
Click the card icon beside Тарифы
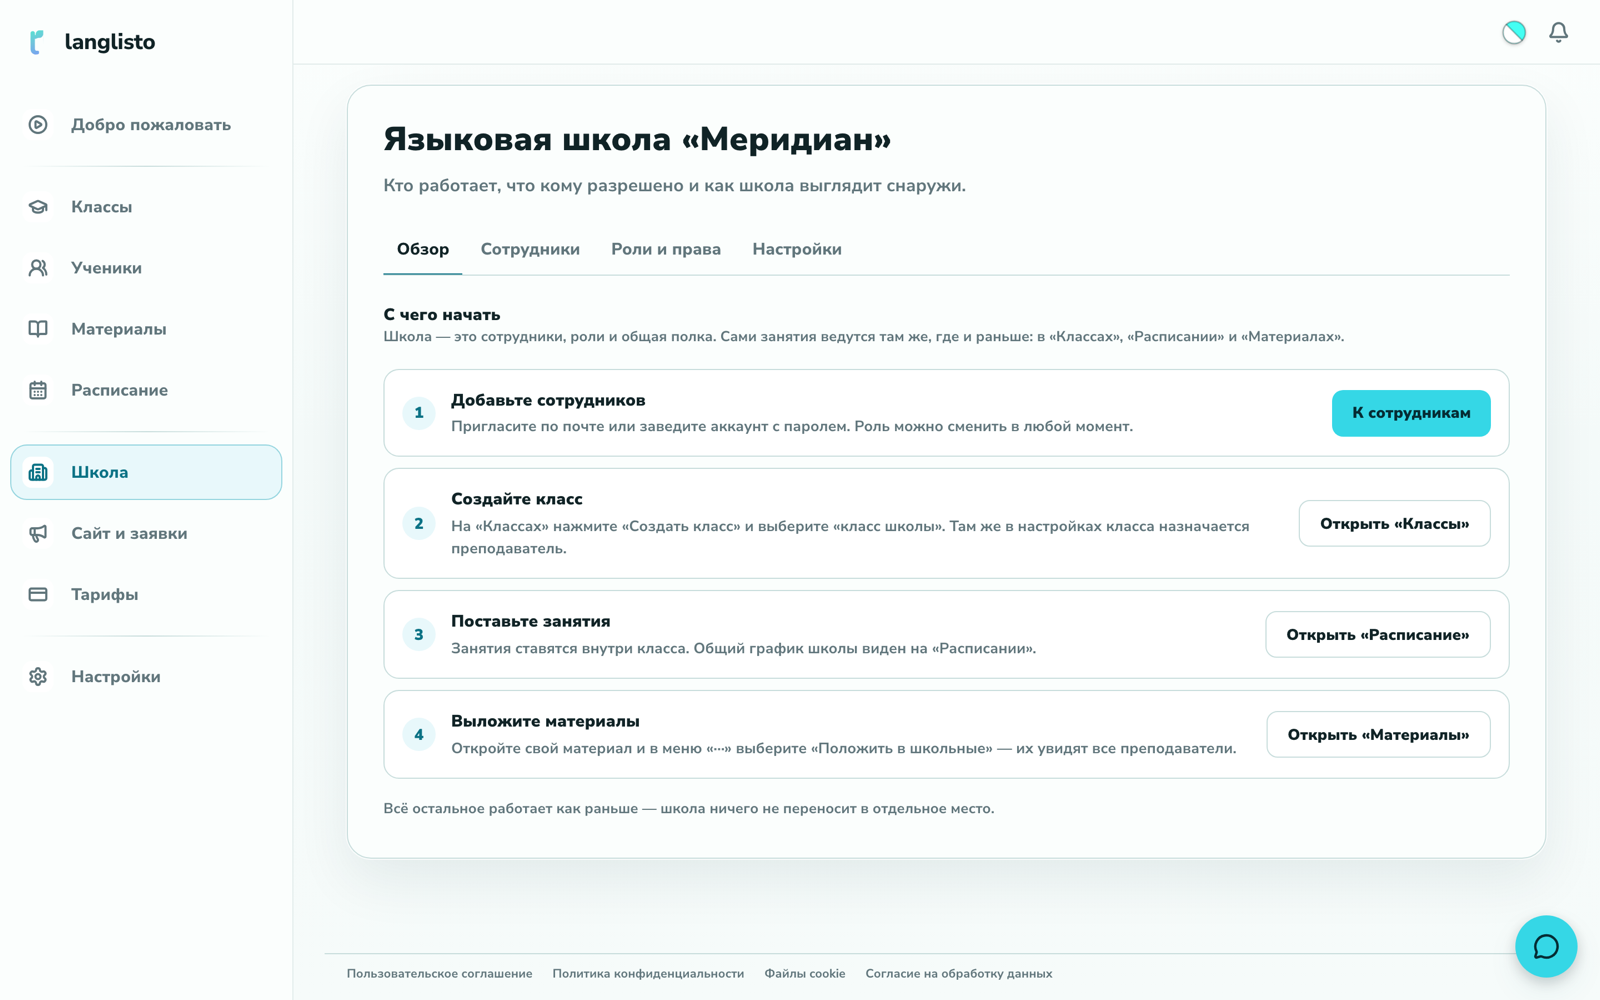point(38,594)
